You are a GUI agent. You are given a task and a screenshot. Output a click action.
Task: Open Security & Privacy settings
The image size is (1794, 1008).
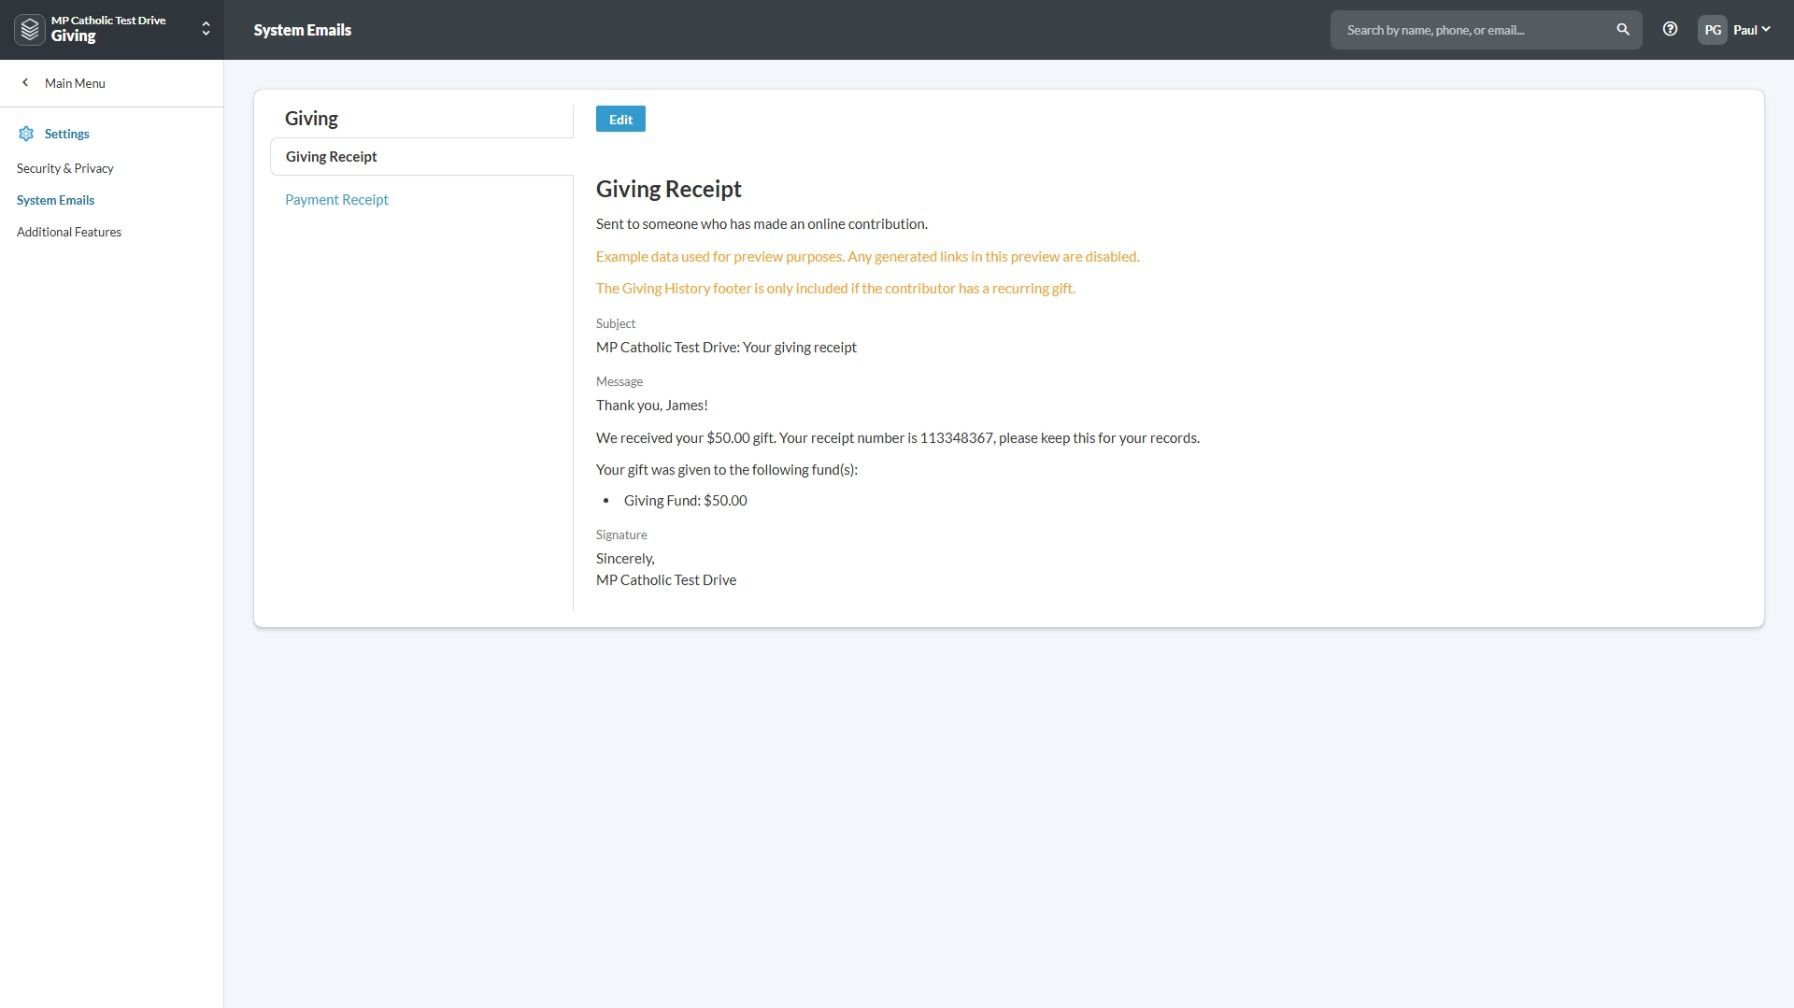coord(65,168)
